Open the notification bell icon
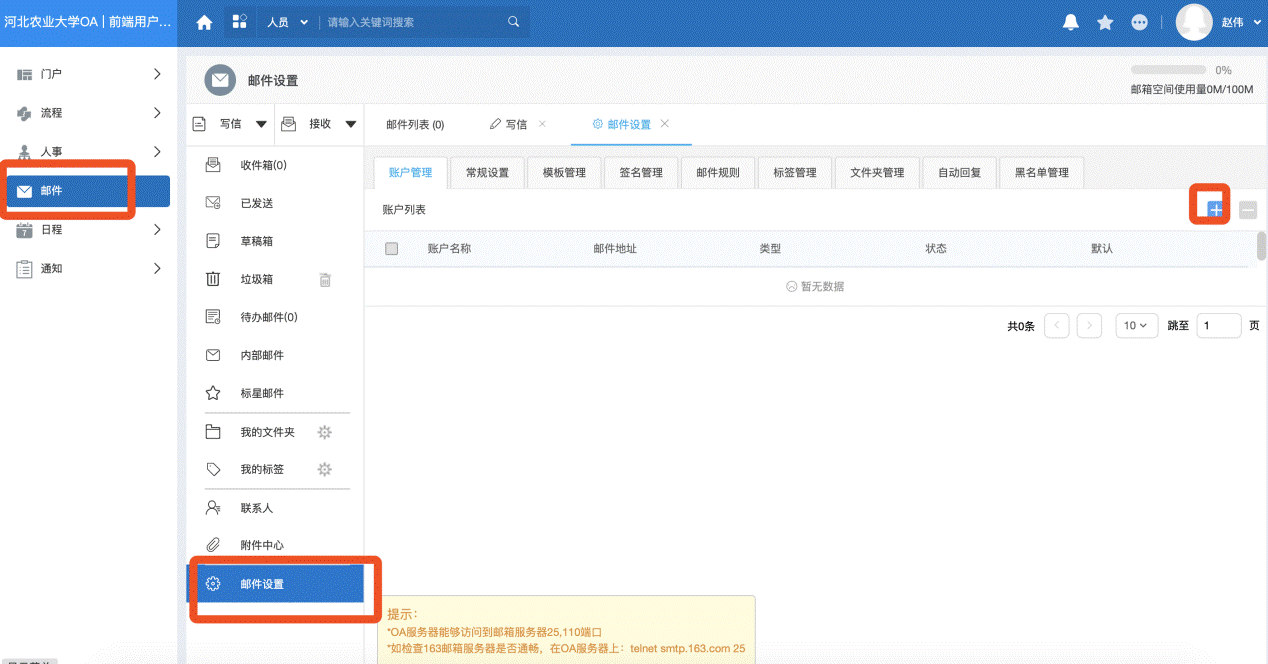The height and width of the screenshot is (664, 1268). (1071, 22)
